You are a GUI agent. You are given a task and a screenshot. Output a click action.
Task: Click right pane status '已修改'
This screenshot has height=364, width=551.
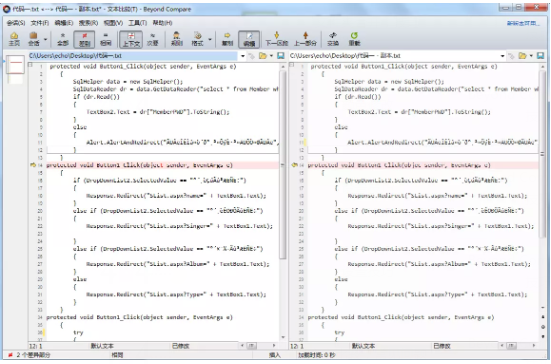[x=442, y=346]
